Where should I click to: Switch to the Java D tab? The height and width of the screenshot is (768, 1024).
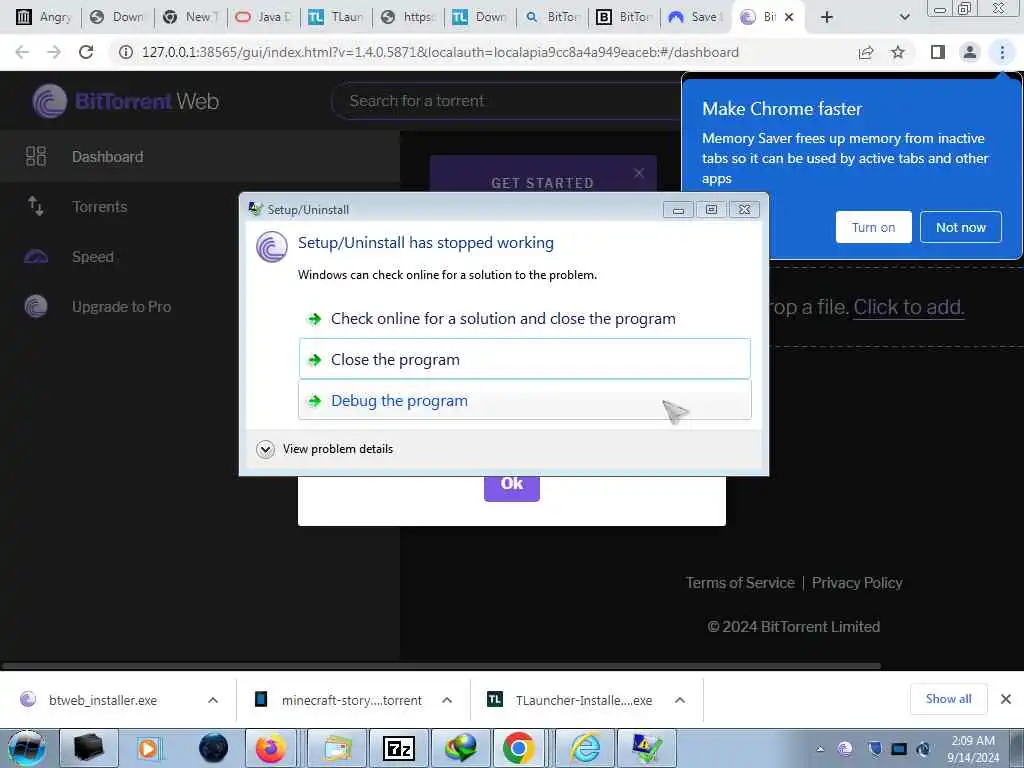click(x=264, y=17)
